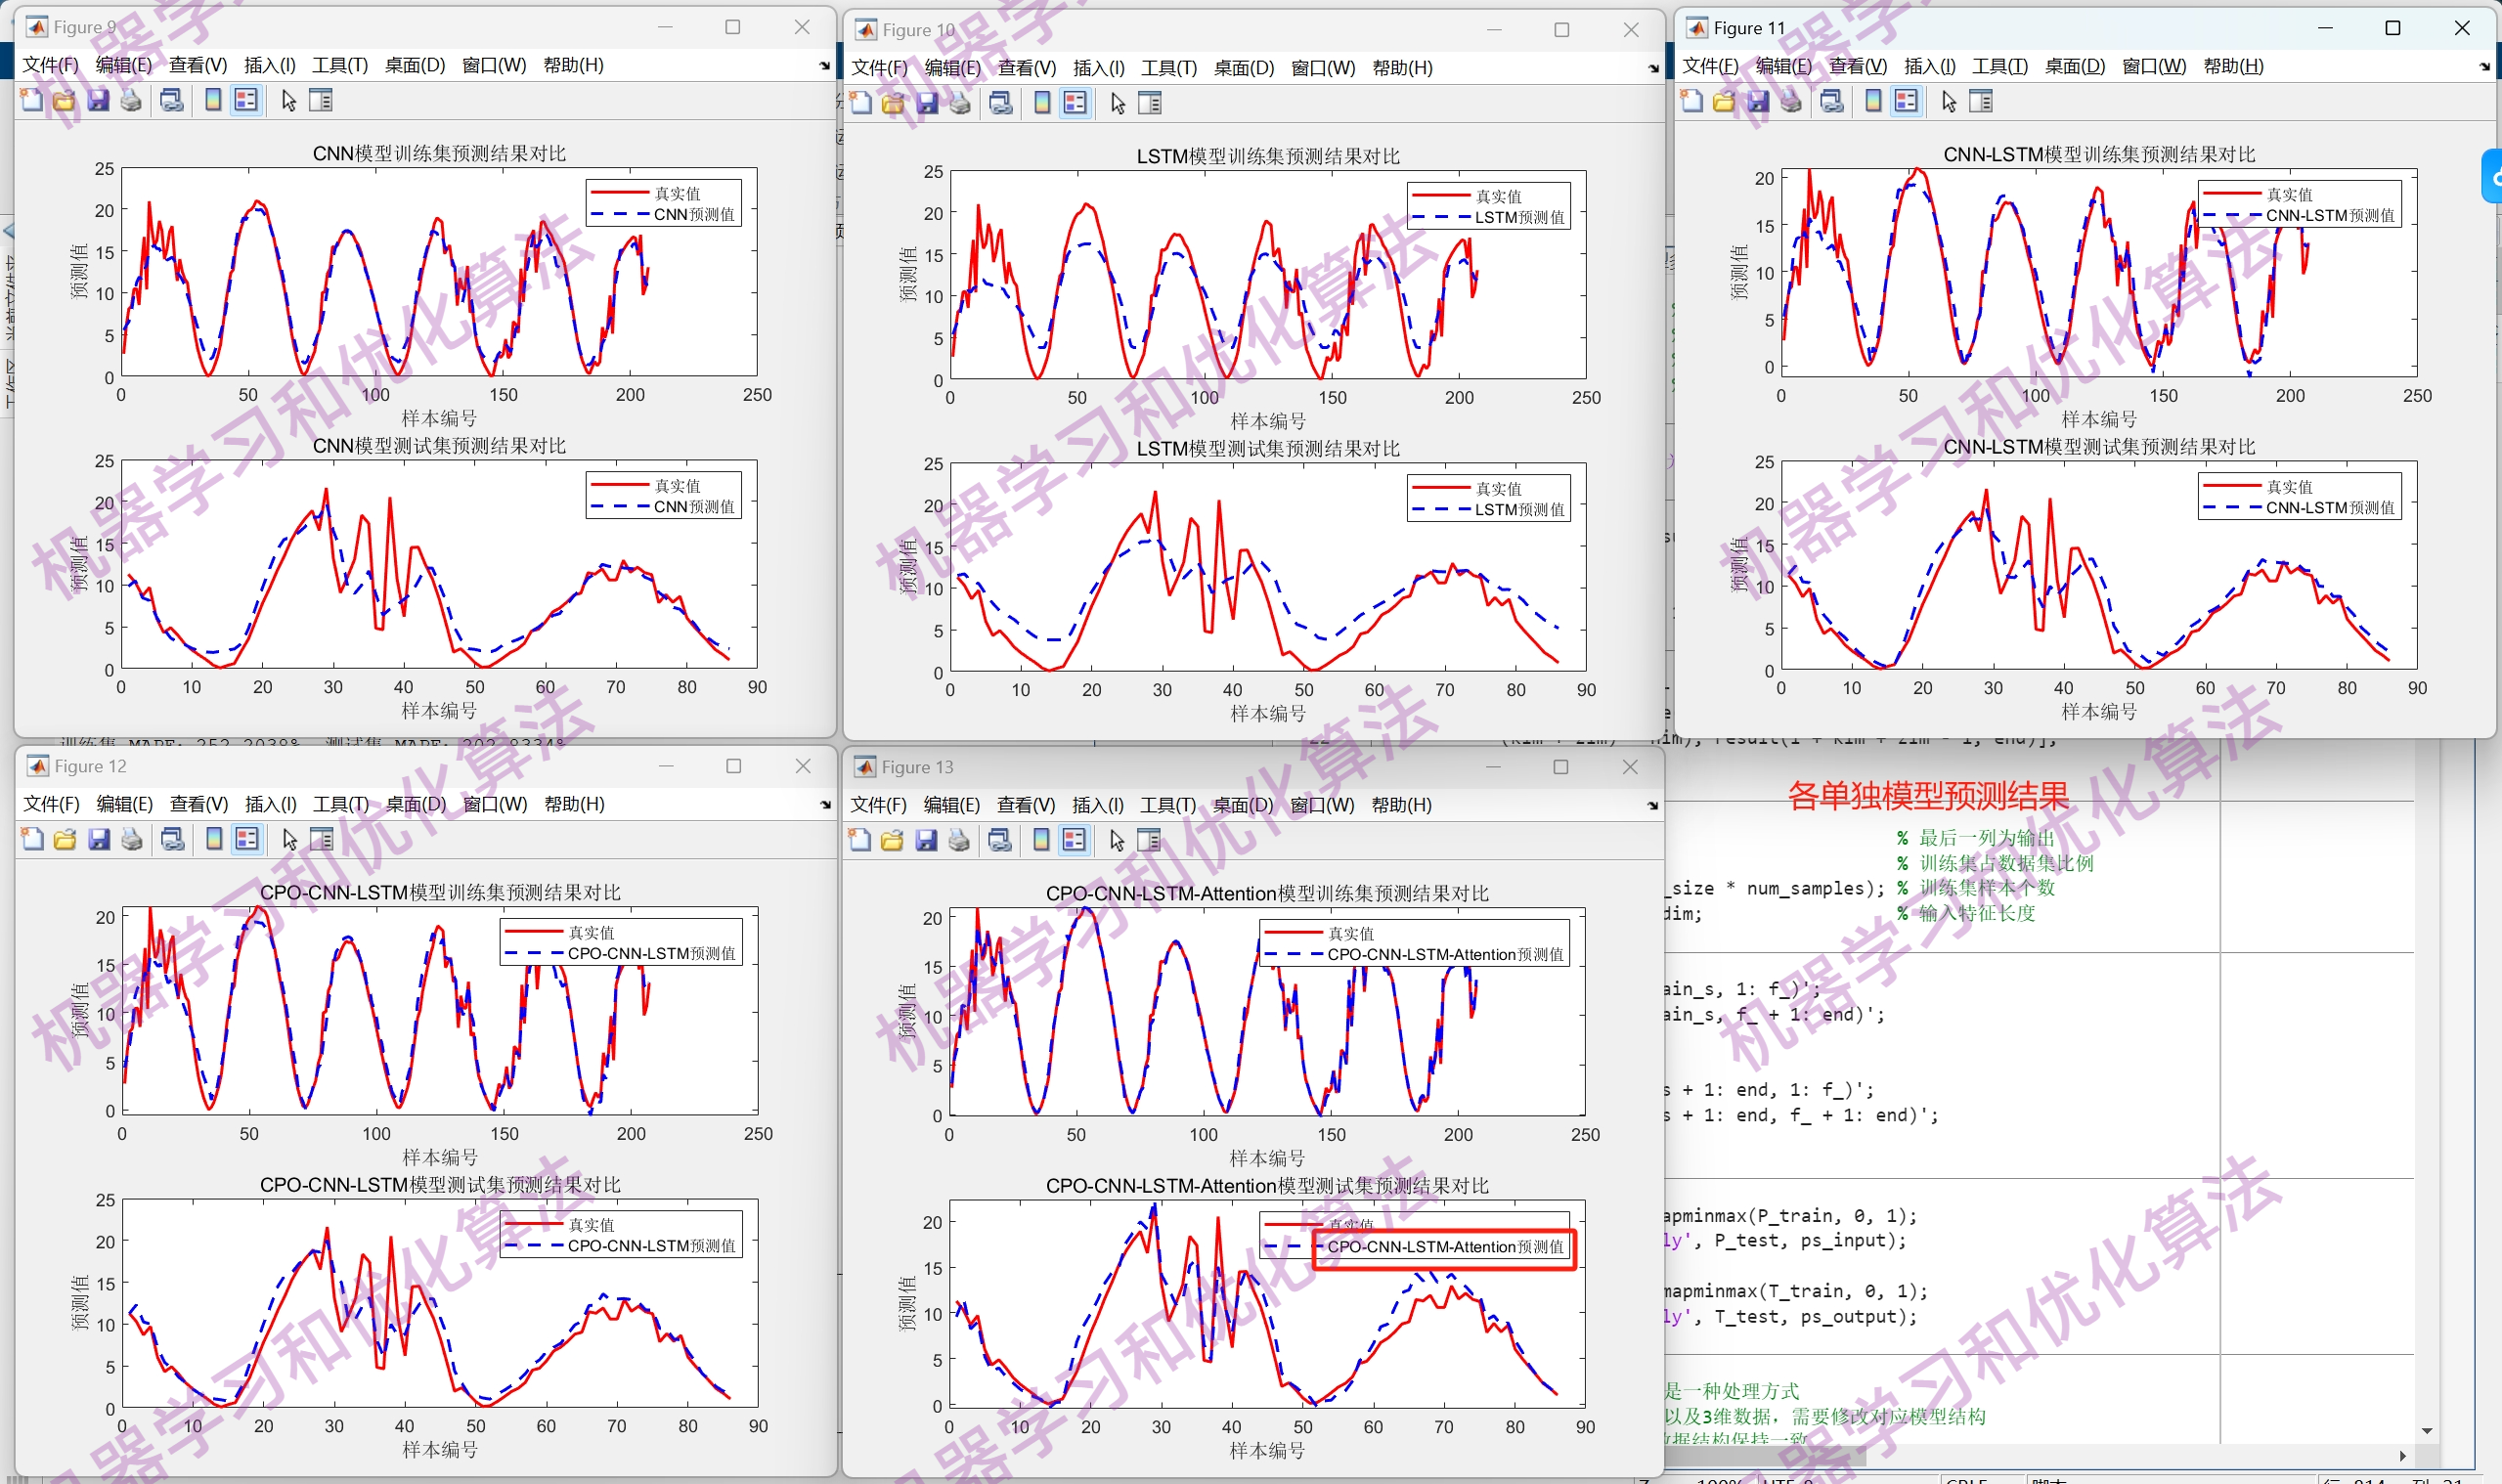Click dock arrow in Figure 13 menu bar
The image size is (2502, 1484).
[1652, 806]
